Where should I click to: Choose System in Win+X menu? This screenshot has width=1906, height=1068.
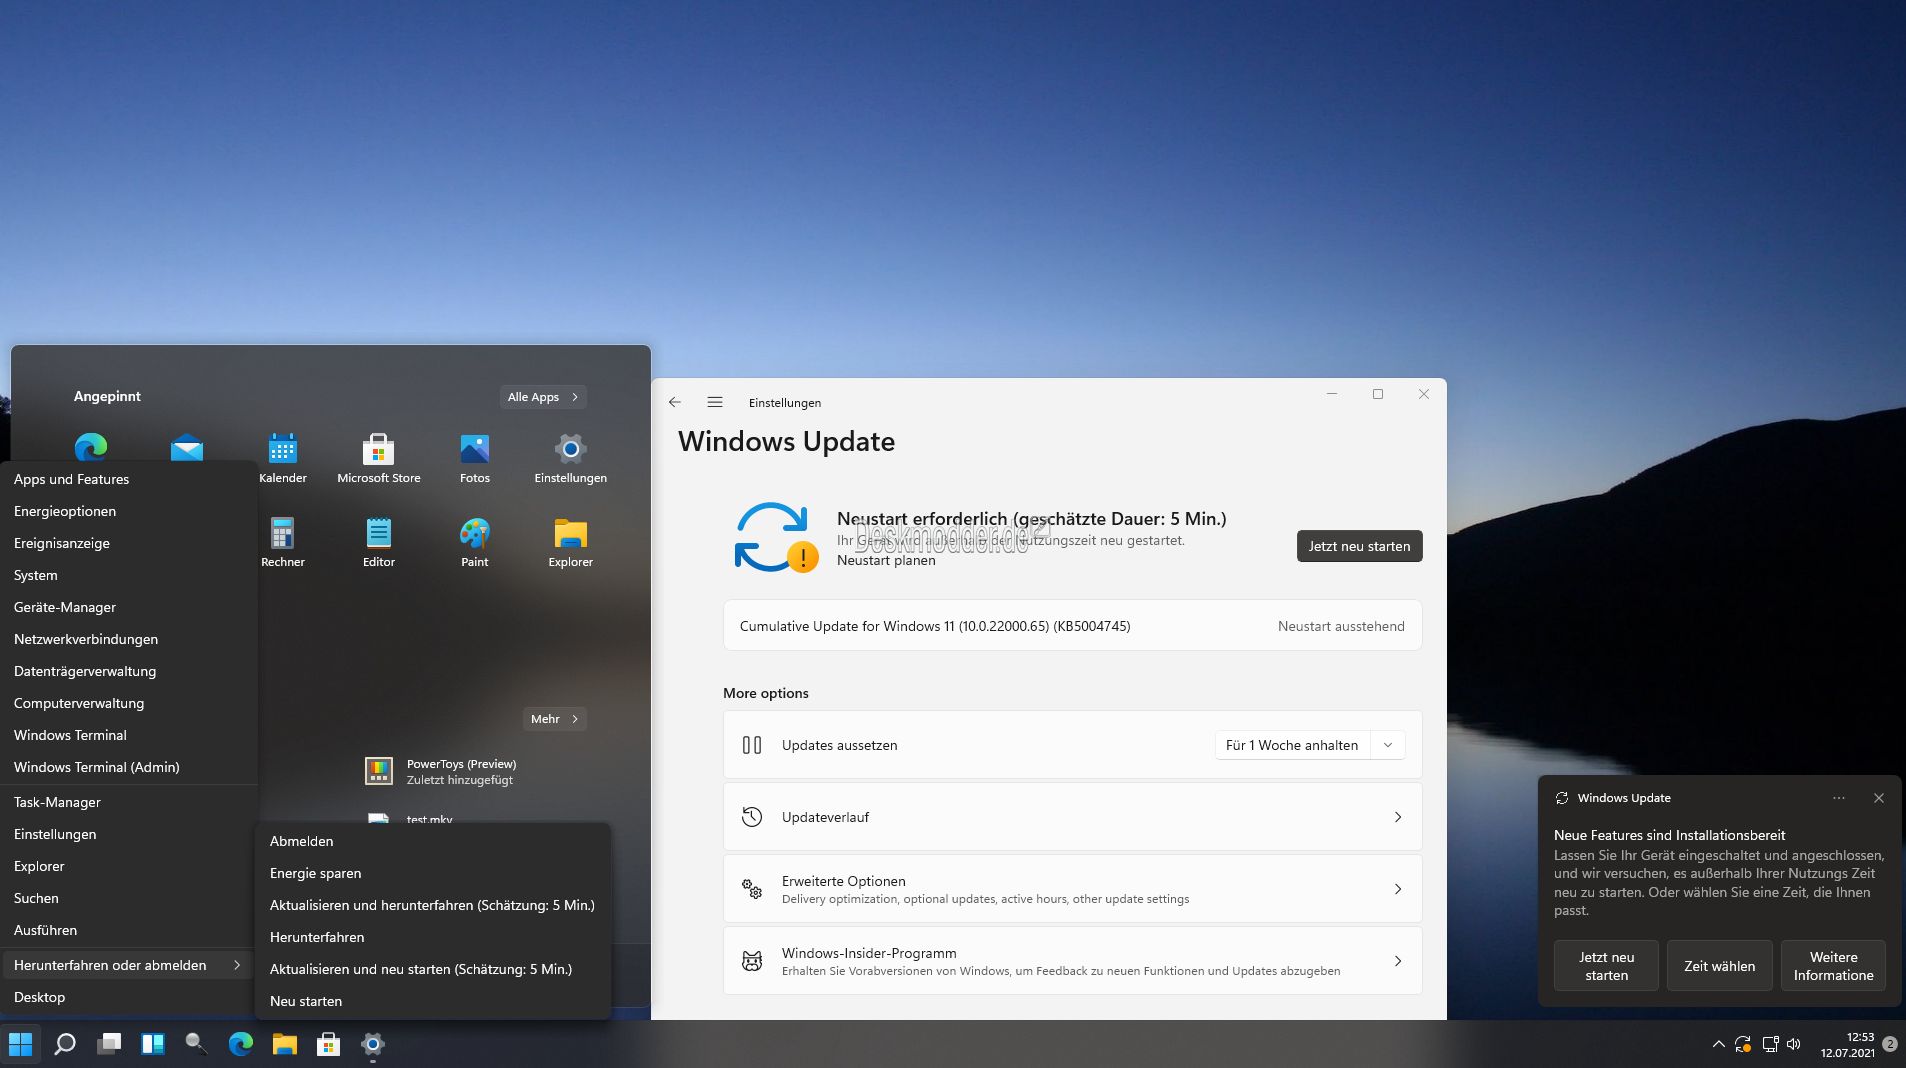click(x=128, y=575)
